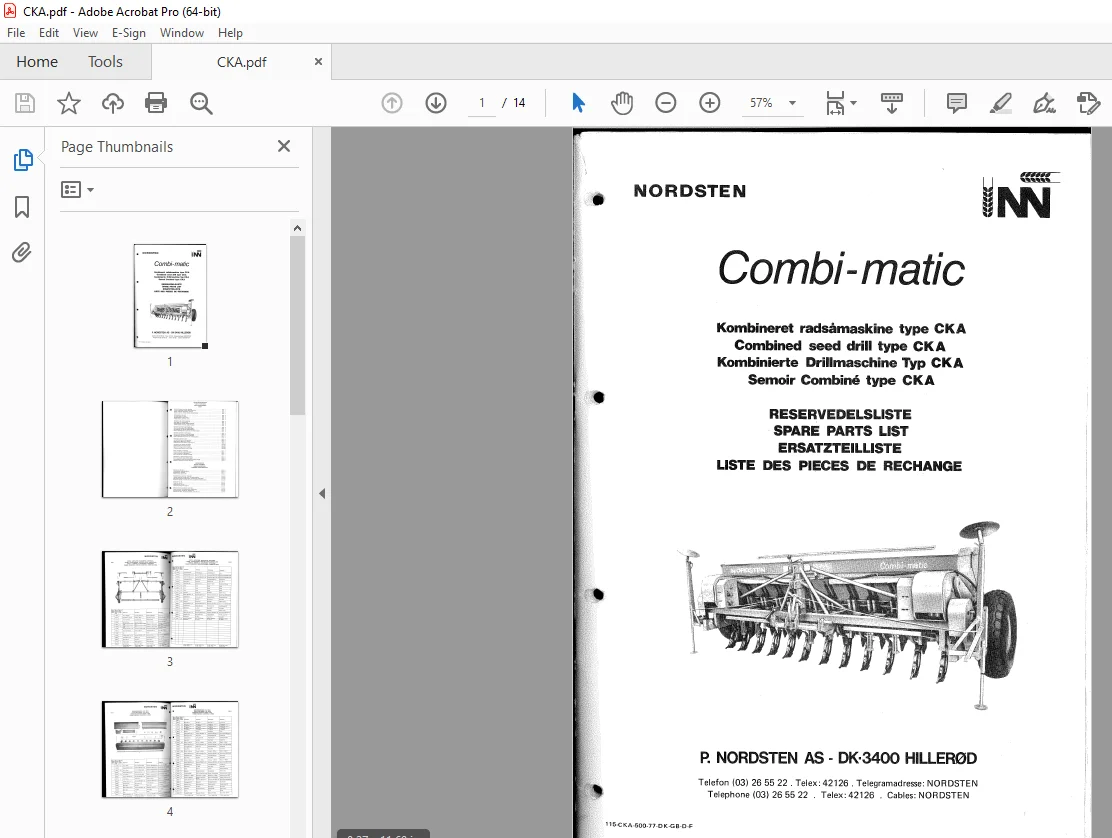Click the scrolling mode read tool

pyautogui.click(x=891, y=103)
